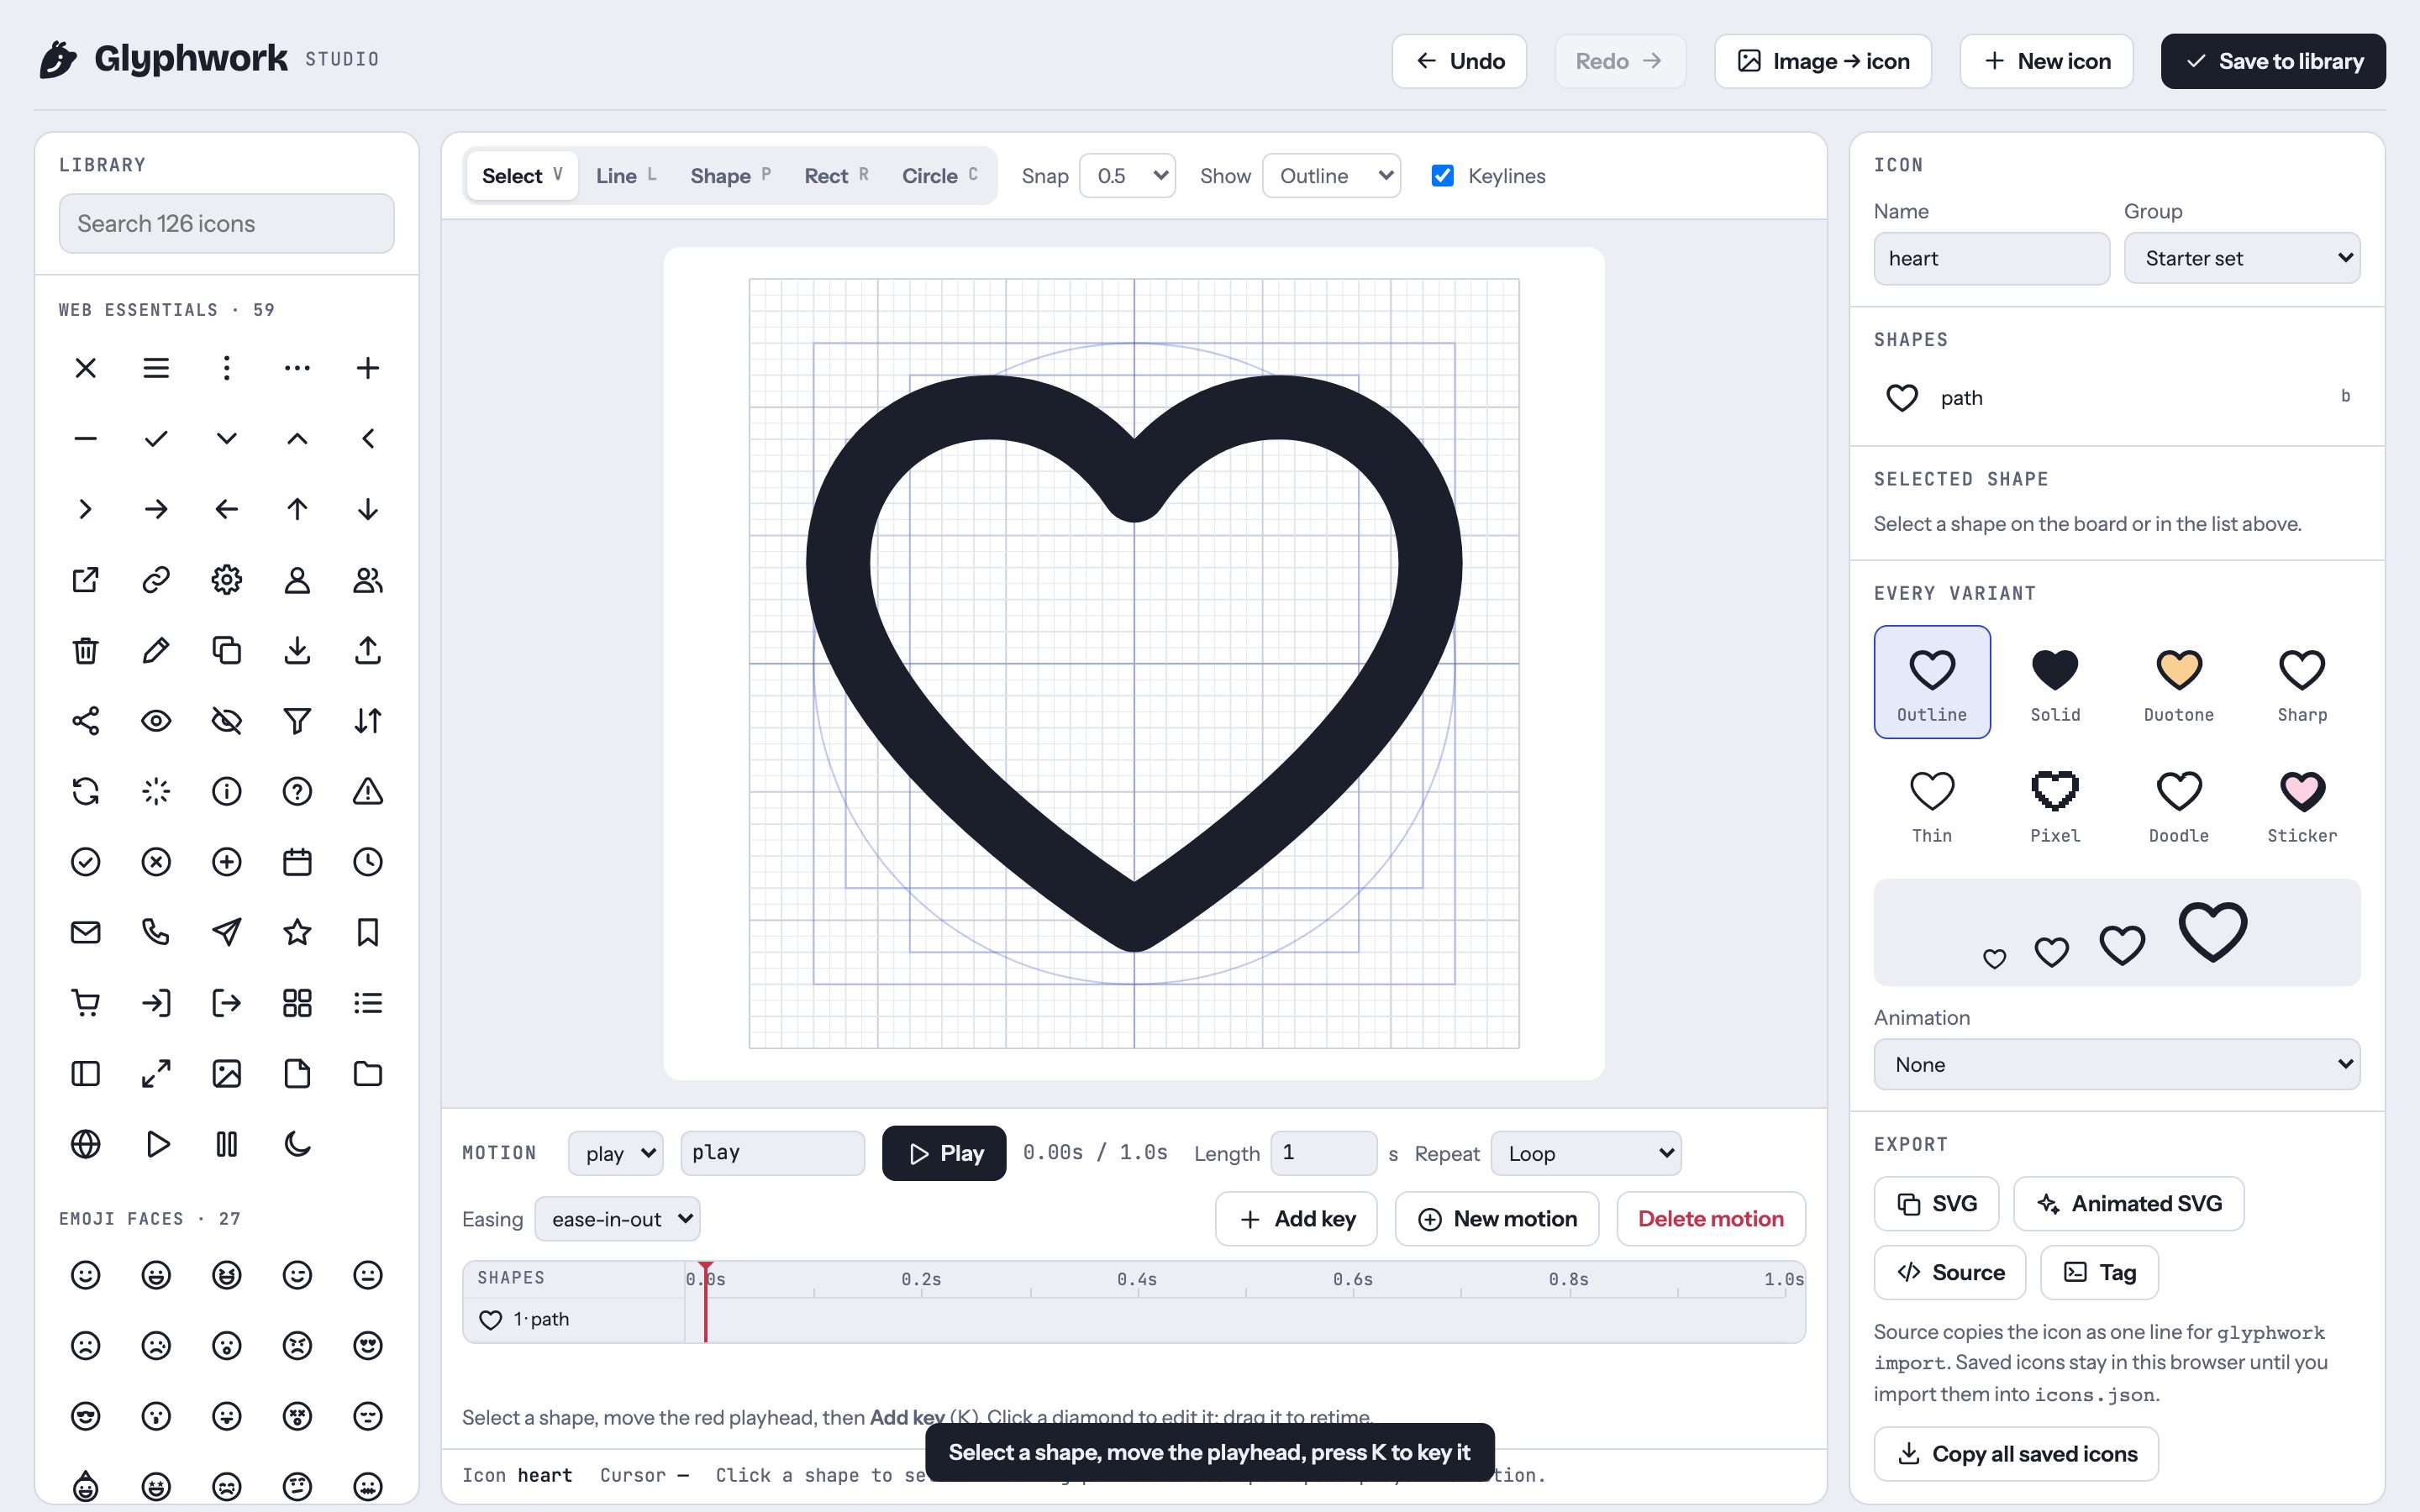Pick the settings gear library icon

pyautogui.click(x=227, y=580)
